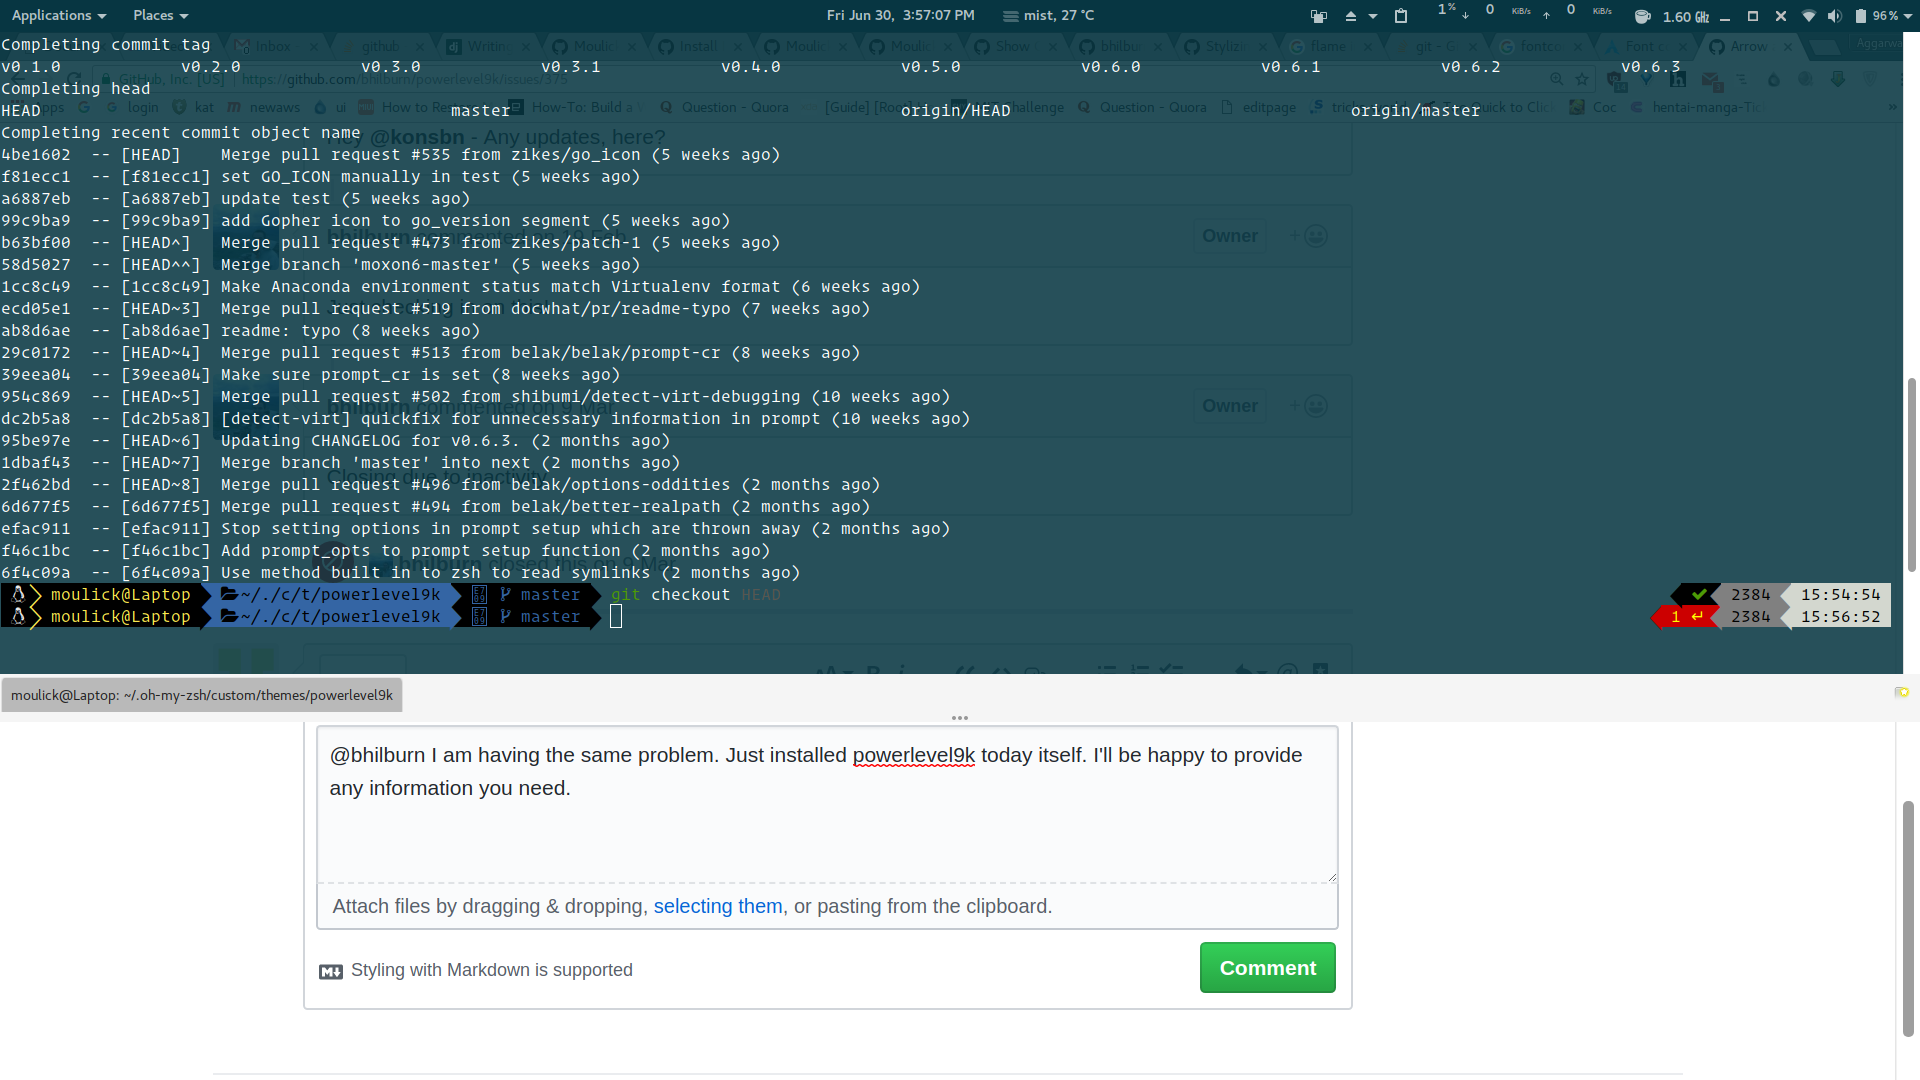Click the date and time clock
Screen dimensions: 1920x1080
(x=900, y=15)
